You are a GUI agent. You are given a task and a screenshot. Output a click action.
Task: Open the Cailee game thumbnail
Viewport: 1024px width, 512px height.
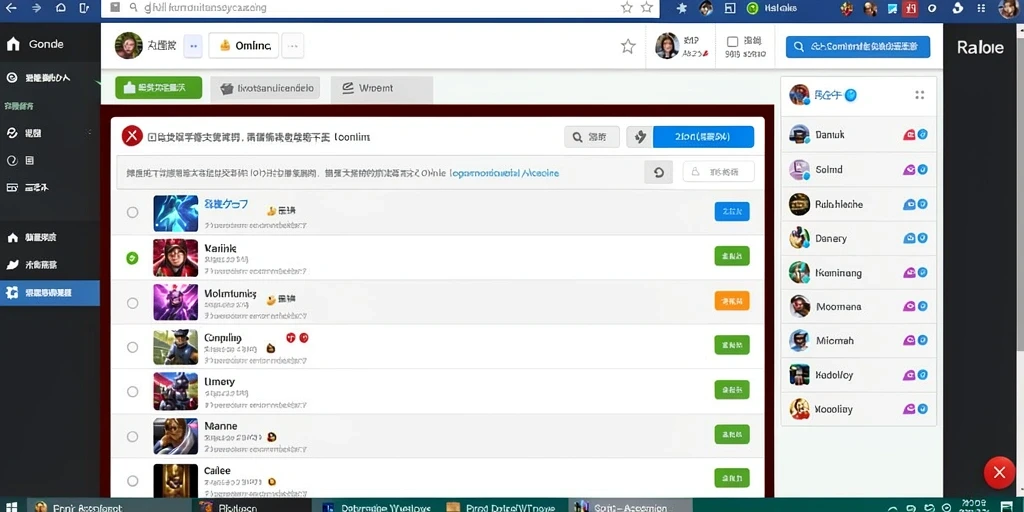point(175,480)
